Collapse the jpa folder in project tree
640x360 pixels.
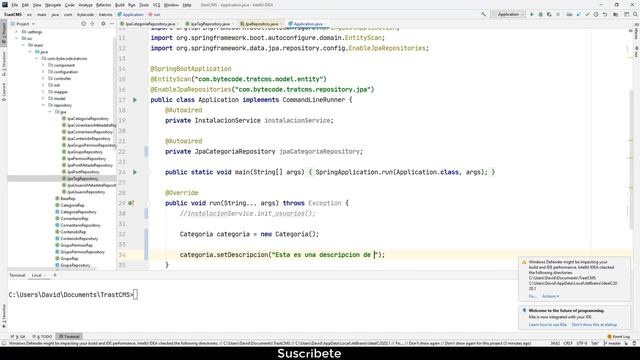click(50, 111)
